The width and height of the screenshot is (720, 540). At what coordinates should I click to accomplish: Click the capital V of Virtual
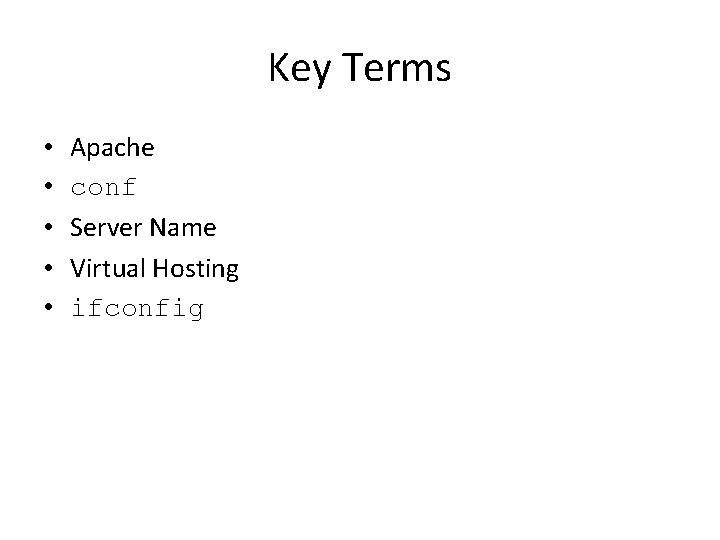pyautogui.click(x=78, y=268)
